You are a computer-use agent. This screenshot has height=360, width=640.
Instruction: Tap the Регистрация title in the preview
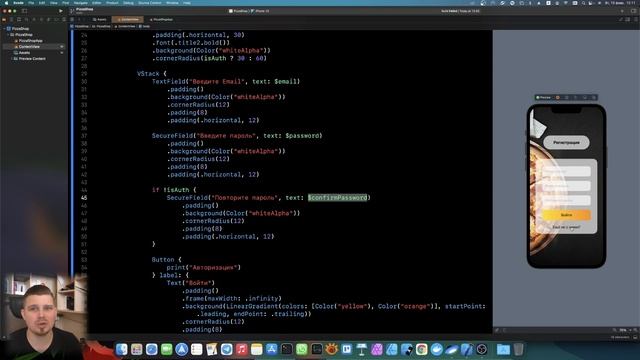(x=566, y=142)
